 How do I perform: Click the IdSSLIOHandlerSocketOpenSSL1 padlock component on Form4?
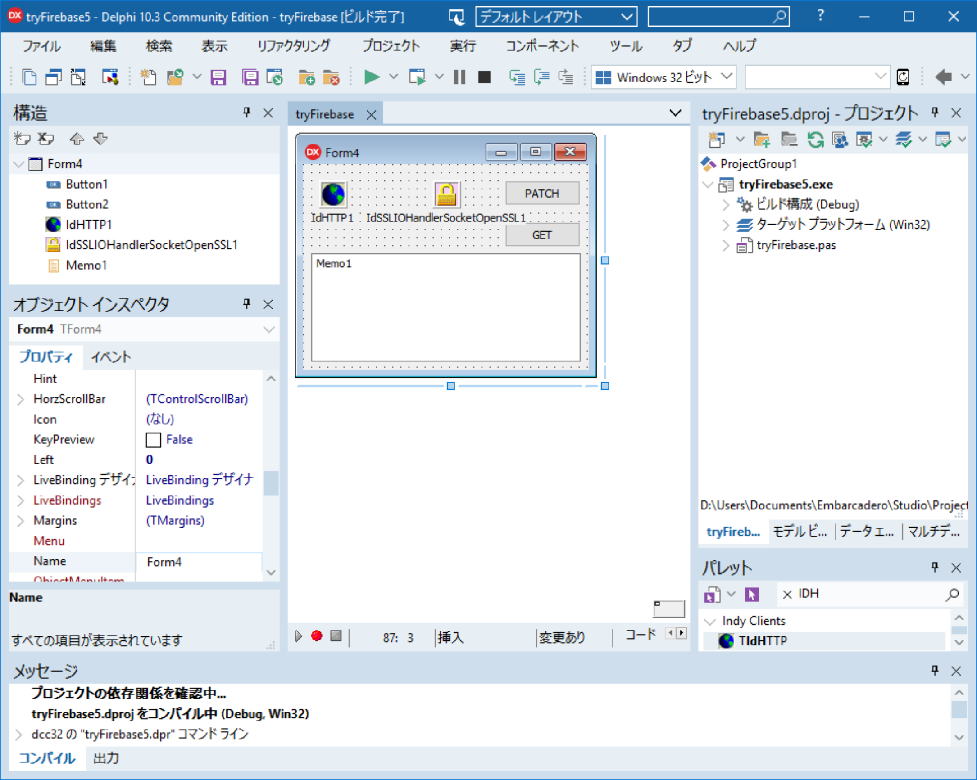click(x=446, y=194)
